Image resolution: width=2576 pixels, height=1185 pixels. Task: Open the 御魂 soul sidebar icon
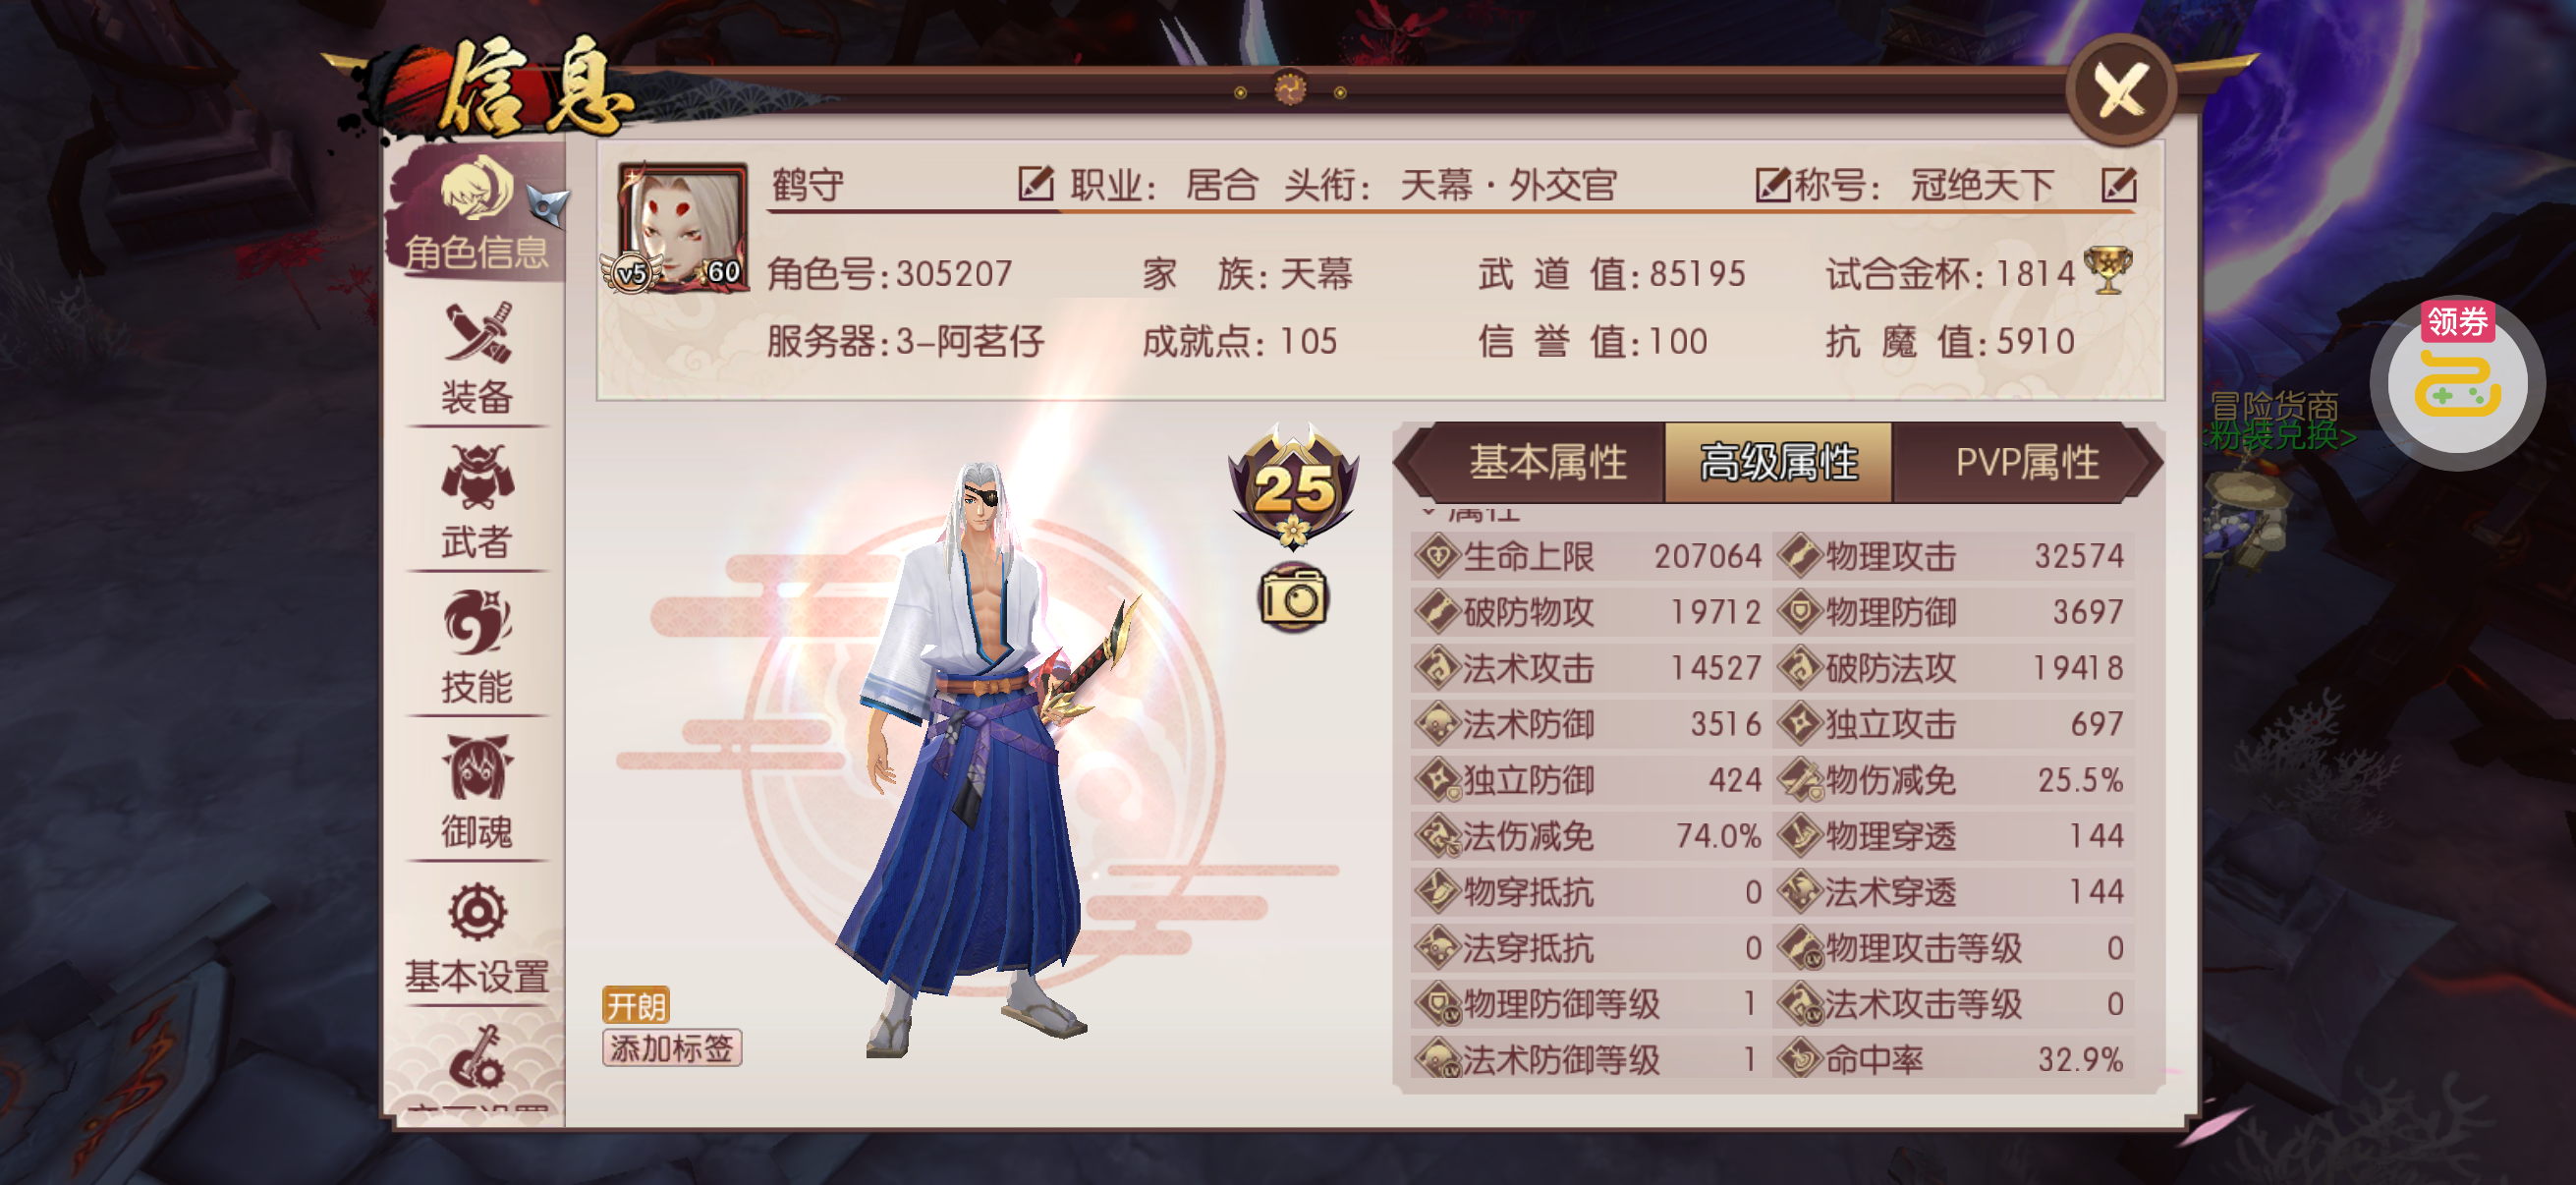(x=477, y=792)
